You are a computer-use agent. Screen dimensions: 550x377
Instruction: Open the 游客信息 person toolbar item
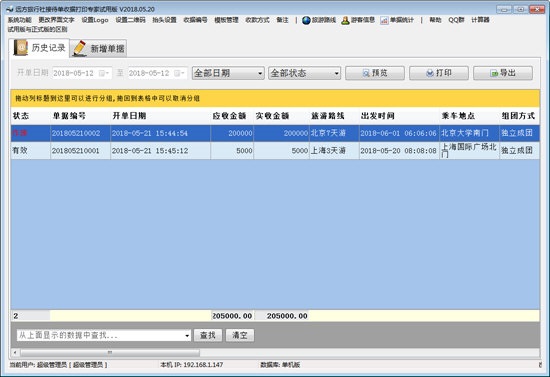tap(358, 20)
